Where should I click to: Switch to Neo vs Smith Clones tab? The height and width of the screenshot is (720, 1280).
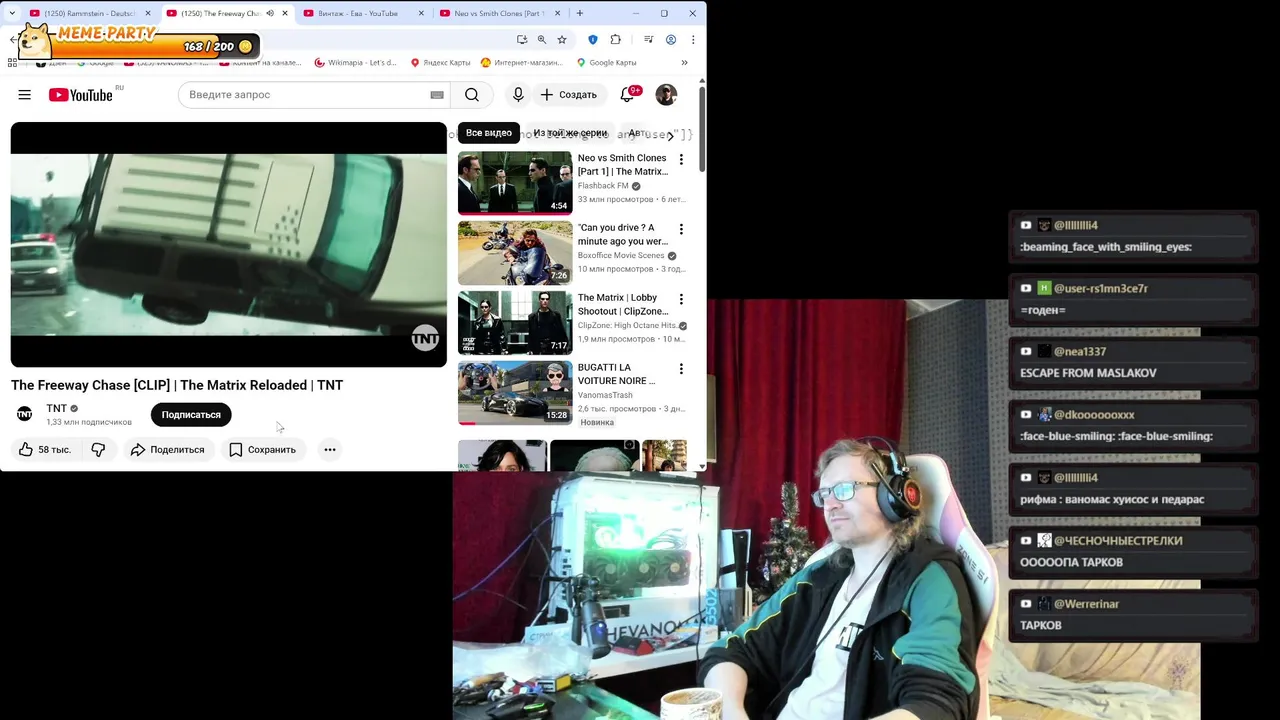(x=498, y=13)
